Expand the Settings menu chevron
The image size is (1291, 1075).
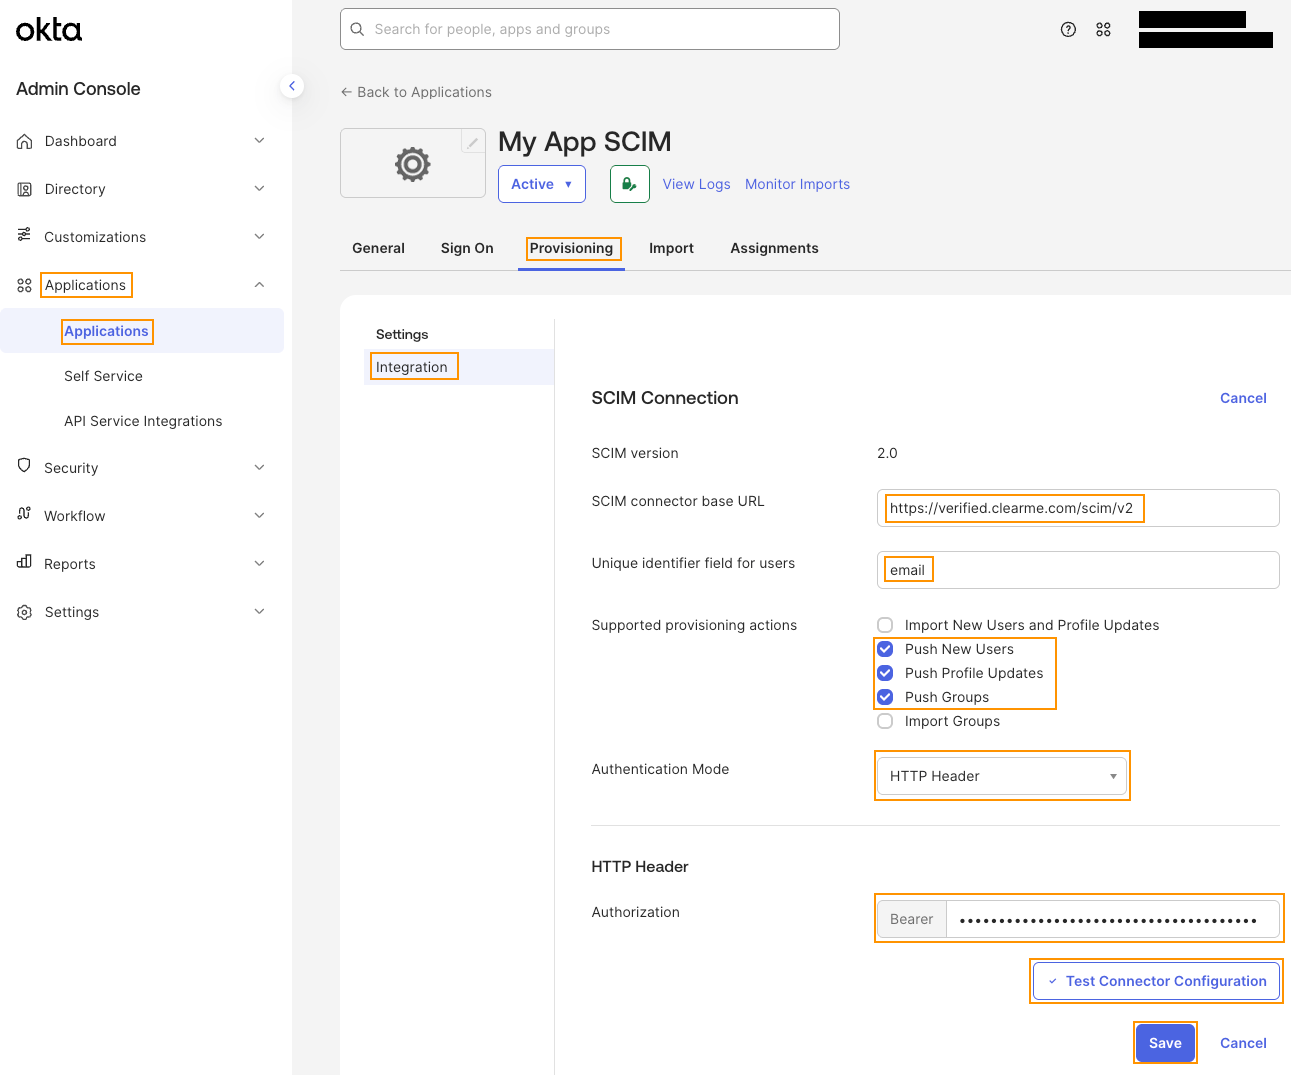tap(259, 612)
